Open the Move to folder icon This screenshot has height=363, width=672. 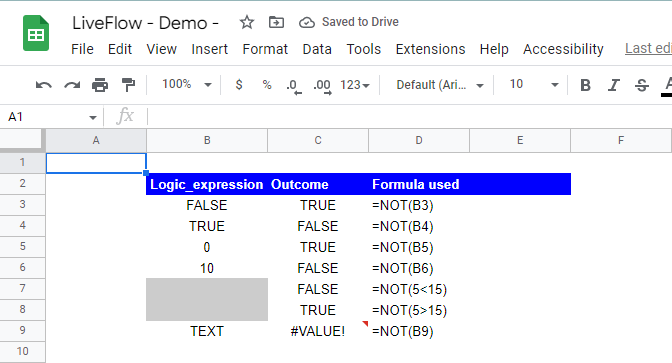[x=276, y=22]
